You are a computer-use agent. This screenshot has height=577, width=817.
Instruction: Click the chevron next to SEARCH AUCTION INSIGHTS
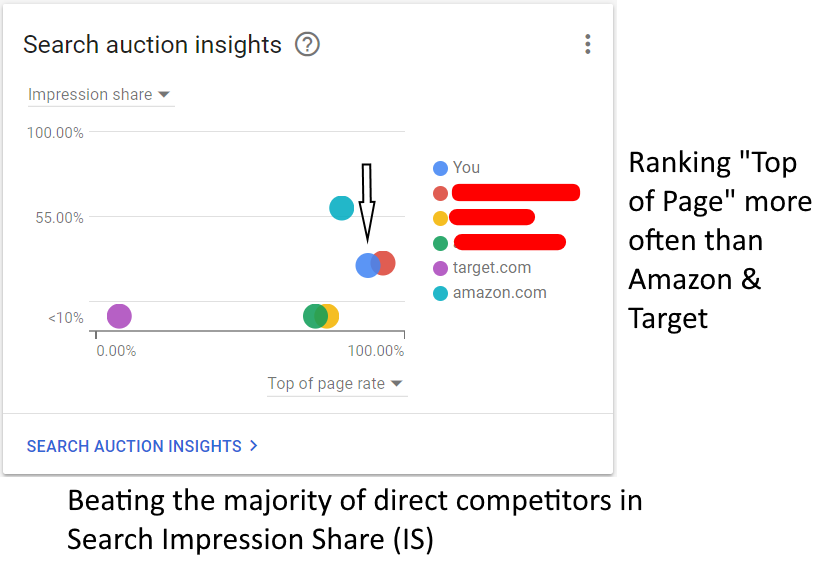tap(253, 446)
